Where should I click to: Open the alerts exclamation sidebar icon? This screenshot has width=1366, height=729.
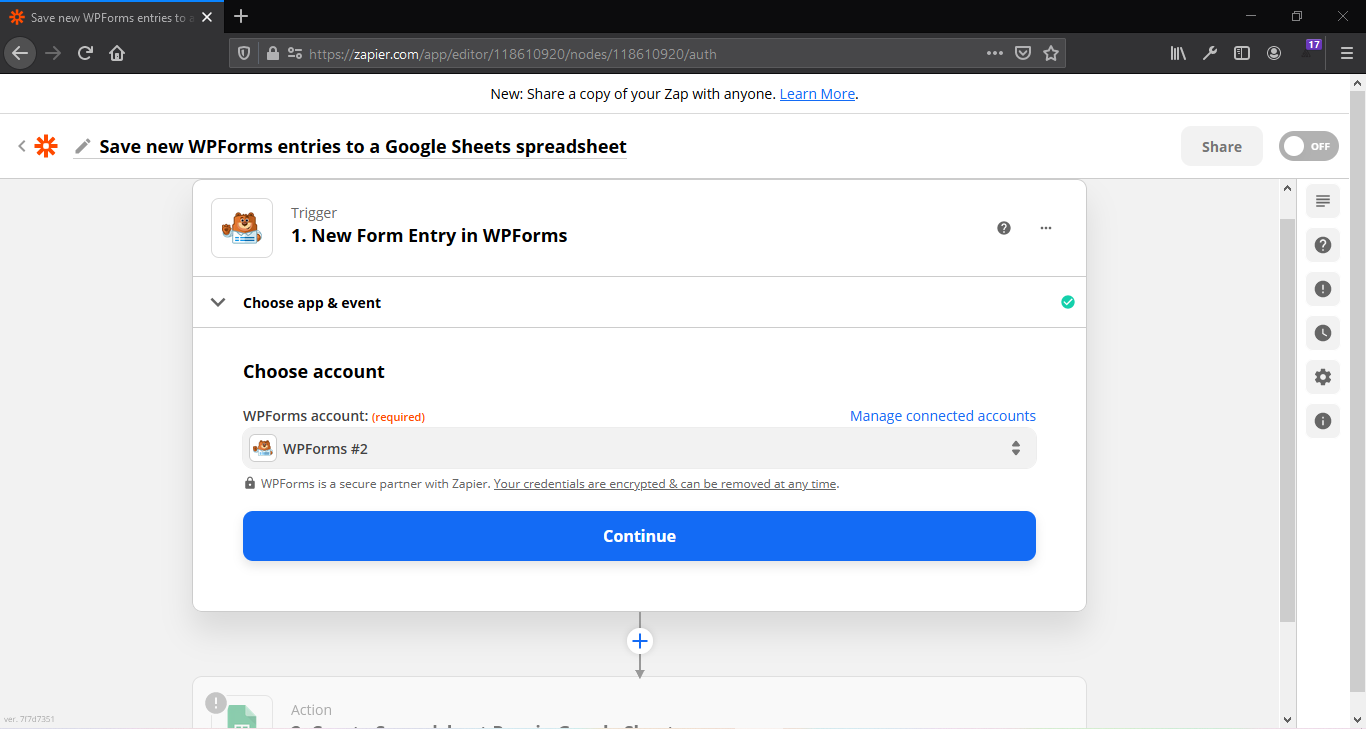pyautogui.click(x=1323, y=289)
